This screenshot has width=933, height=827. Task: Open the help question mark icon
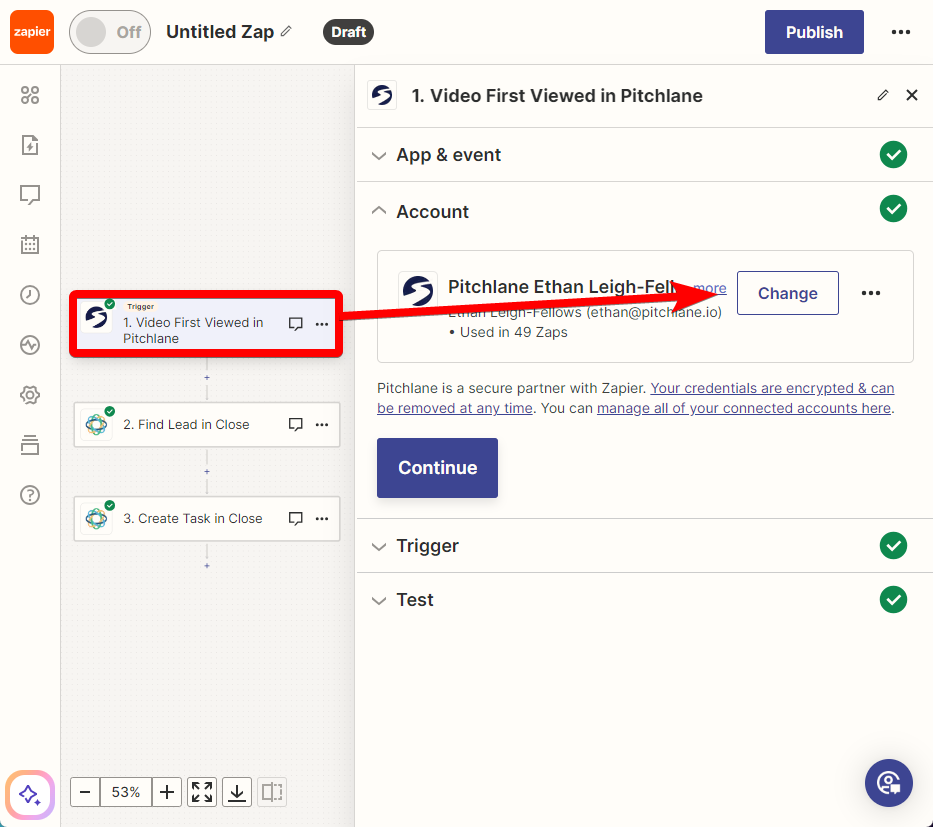(30, 494)
